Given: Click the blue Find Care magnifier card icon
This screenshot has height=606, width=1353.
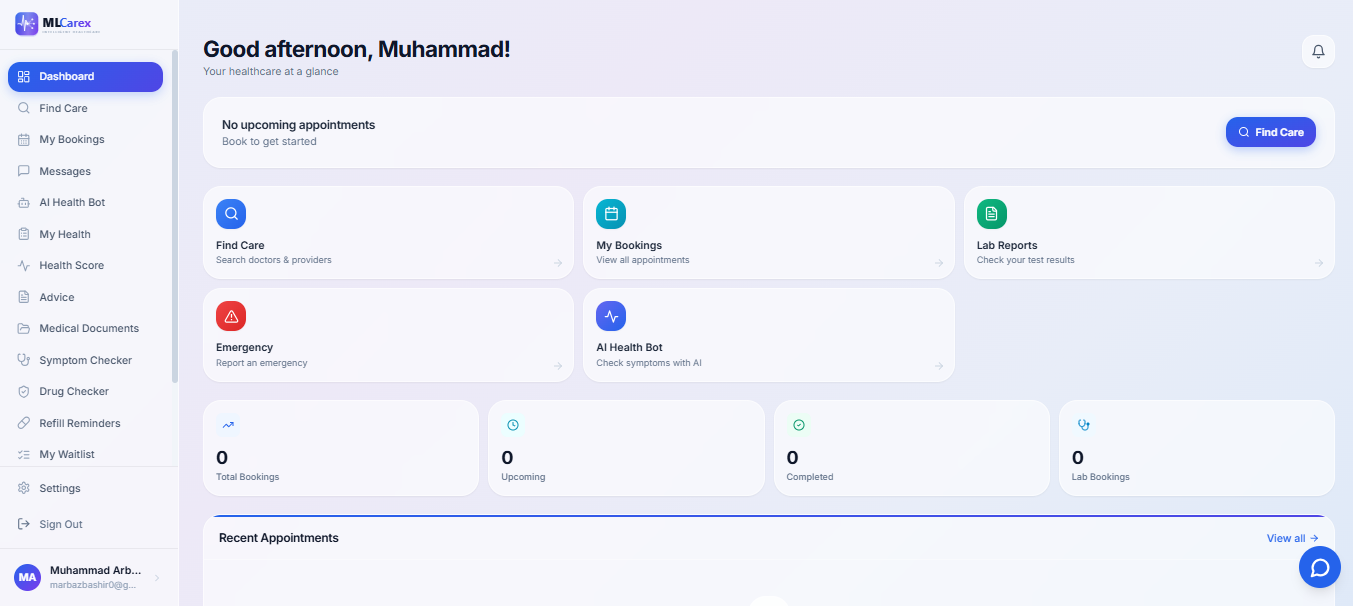Looking at the screenshot, I should pos(231,214).
